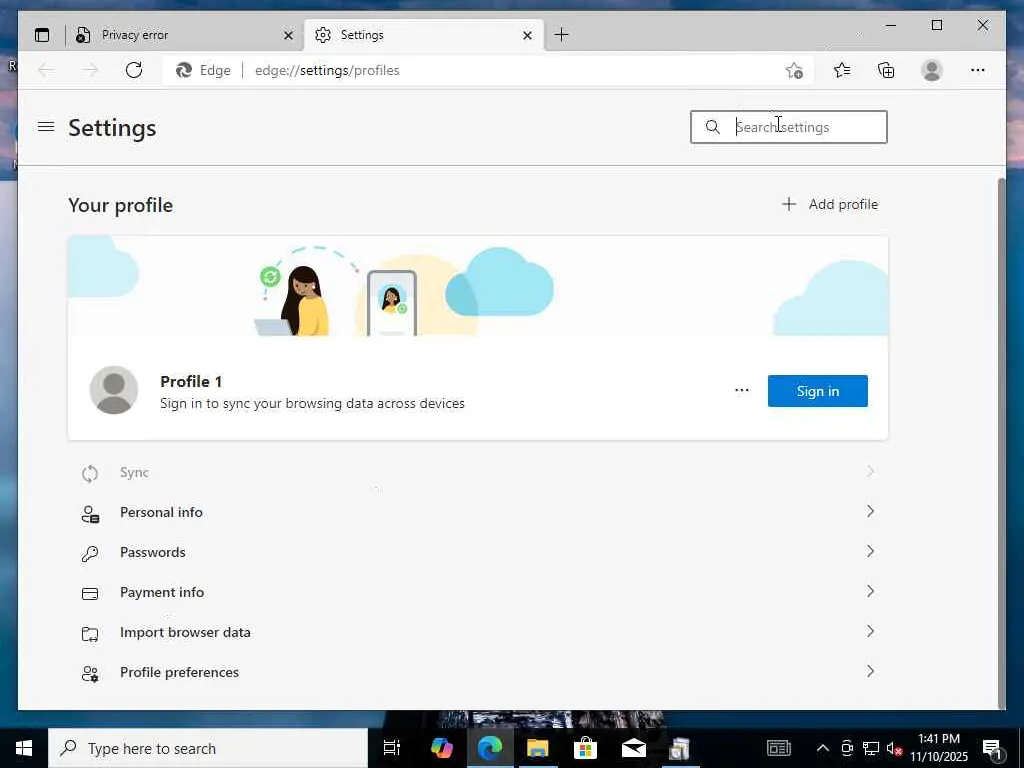Click the taskbar Type here to search box
Viewport: 1024px width, 768px height.
[x=208, y=748]
